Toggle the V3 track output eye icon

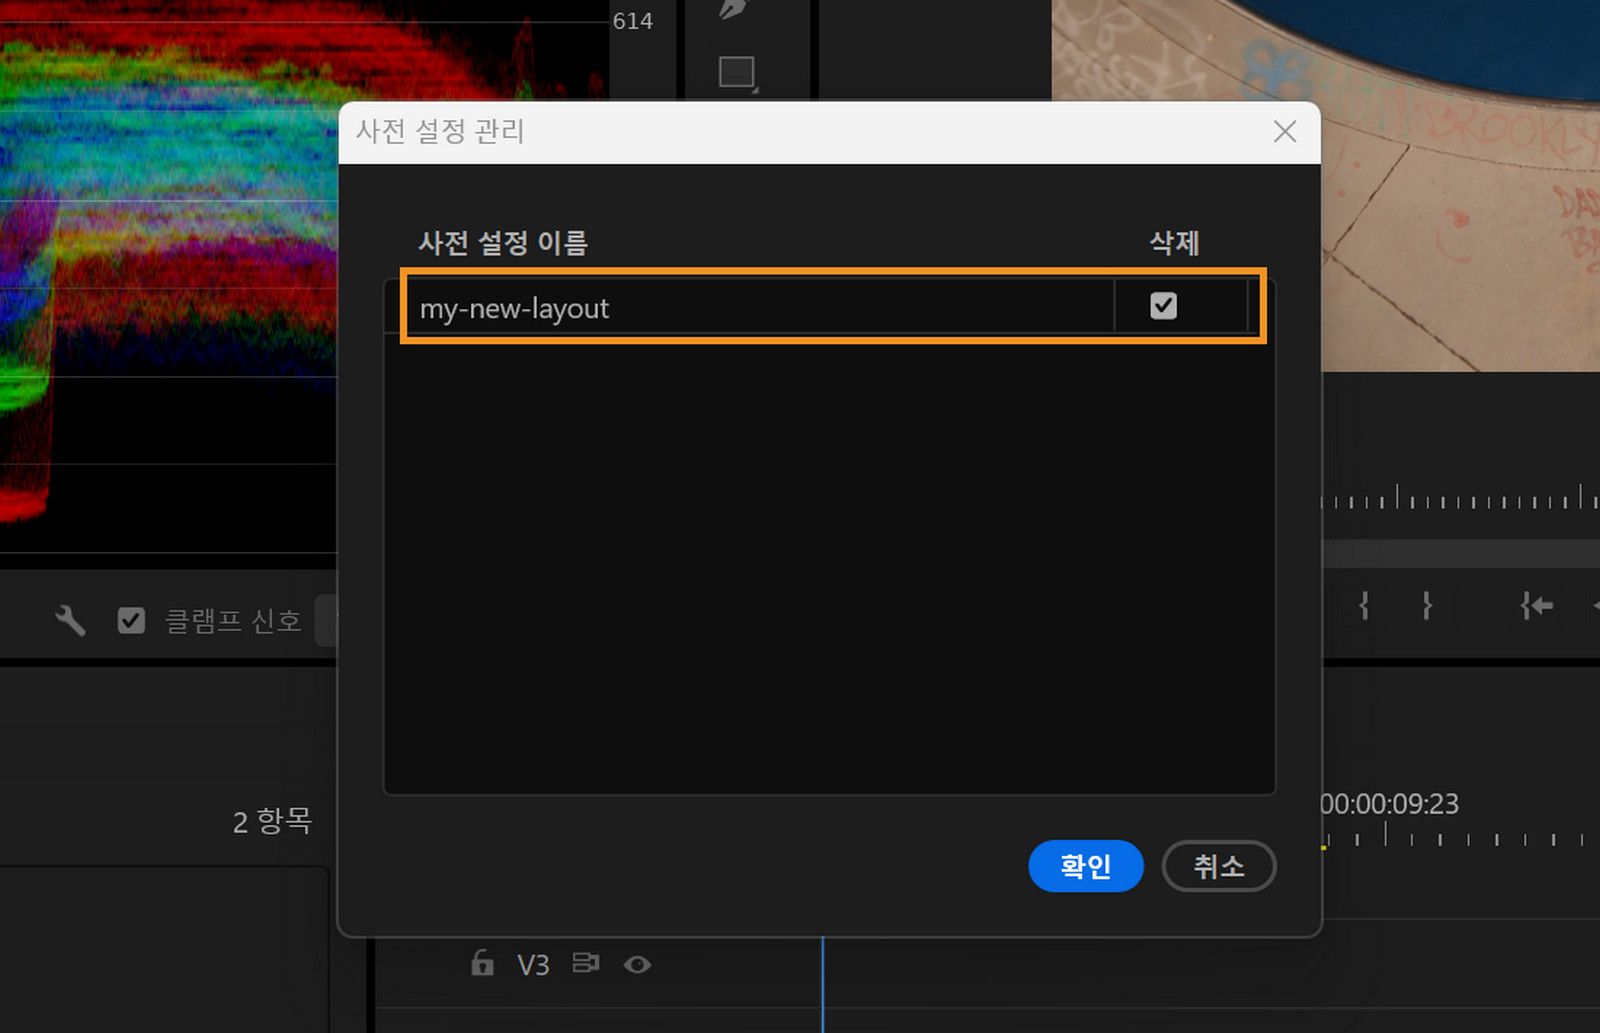(x=639, y=964)
